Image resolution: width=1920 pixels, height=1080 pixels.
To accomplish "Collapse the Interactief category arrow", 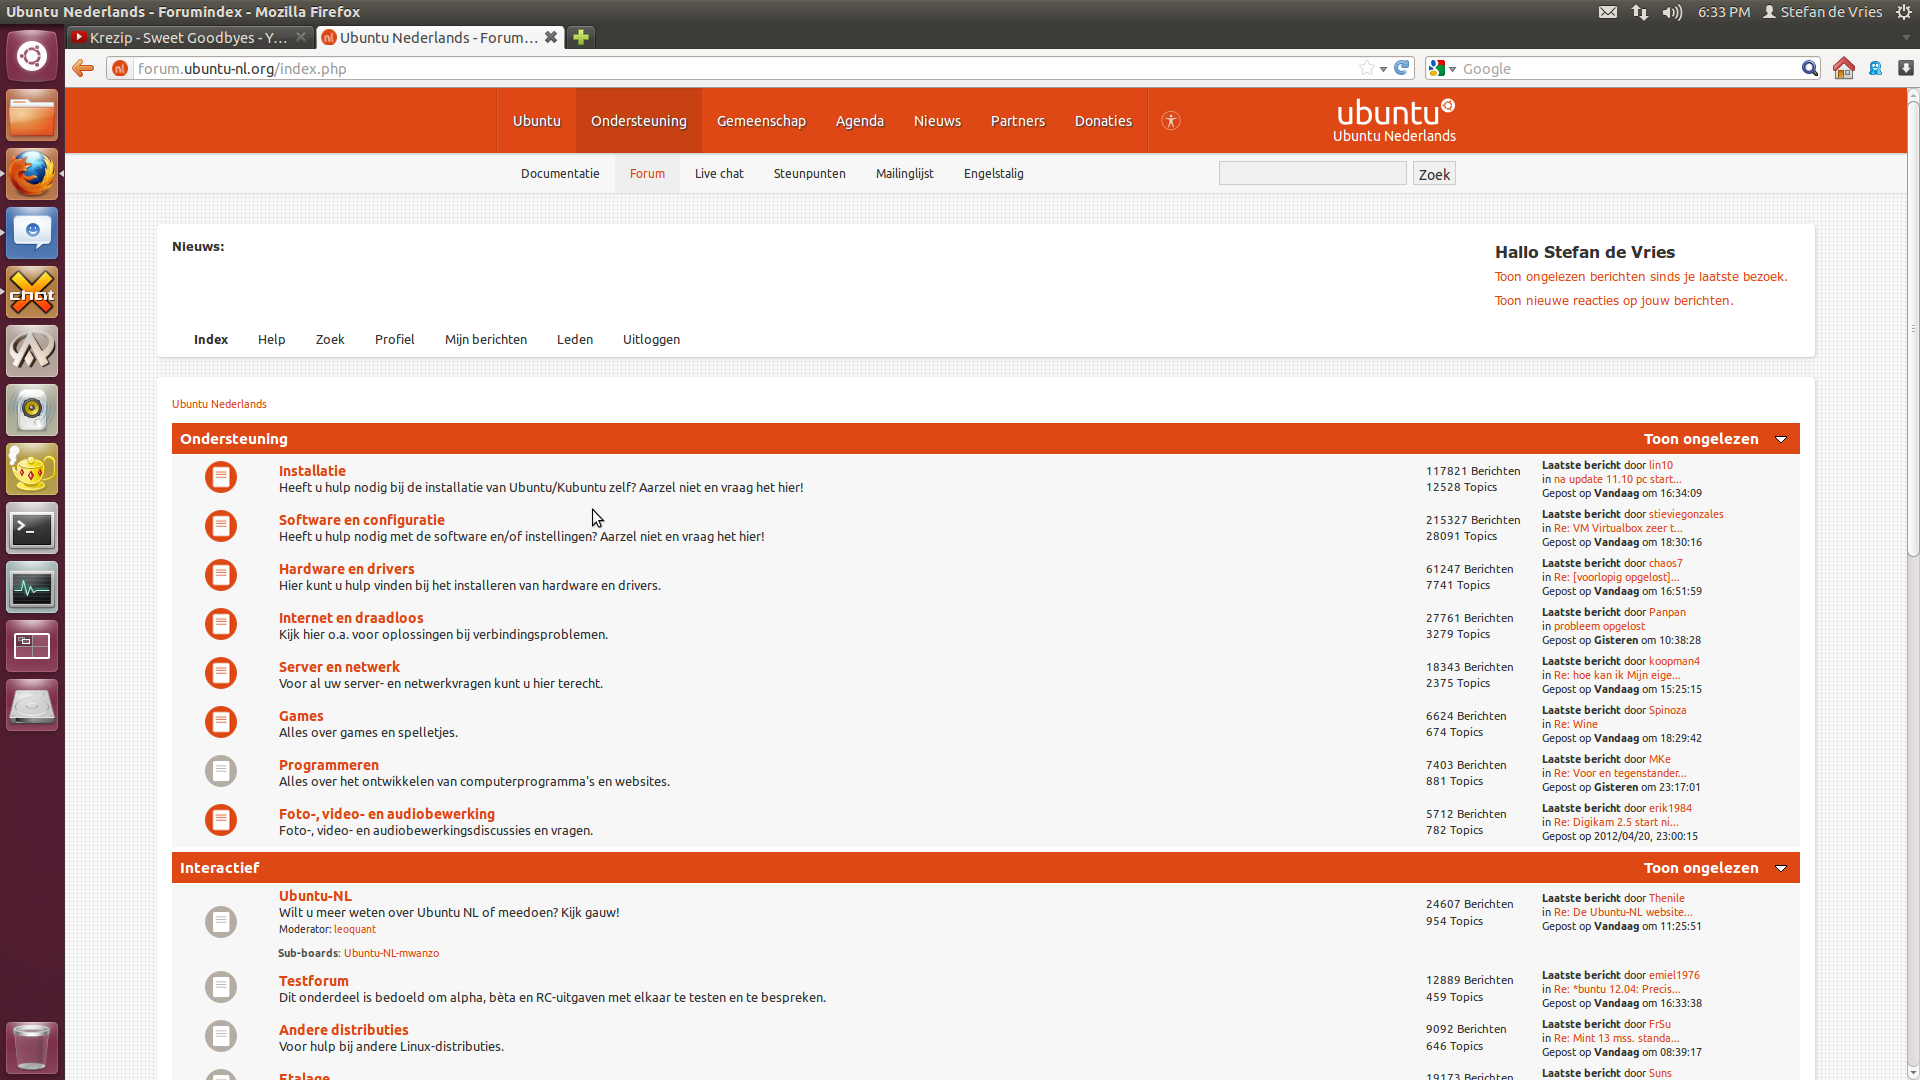I will pyautogui.click(x=1781, y=868).
